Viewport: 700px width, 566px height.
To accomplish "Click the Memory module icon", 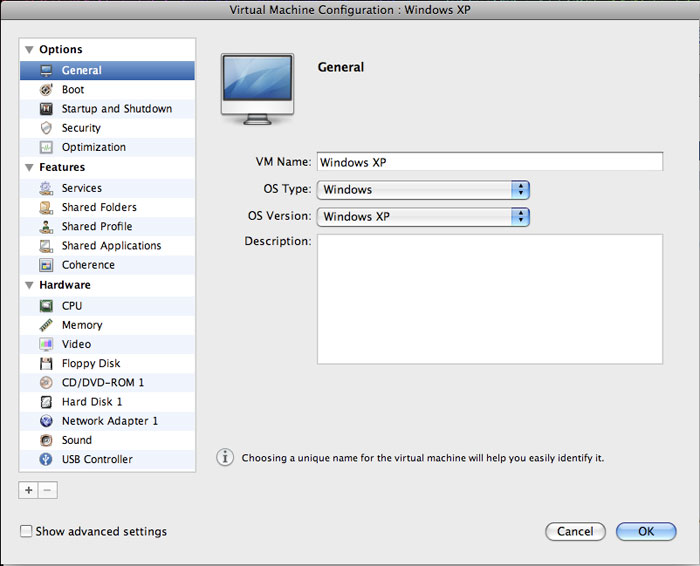I will click(x=46, y=325).
